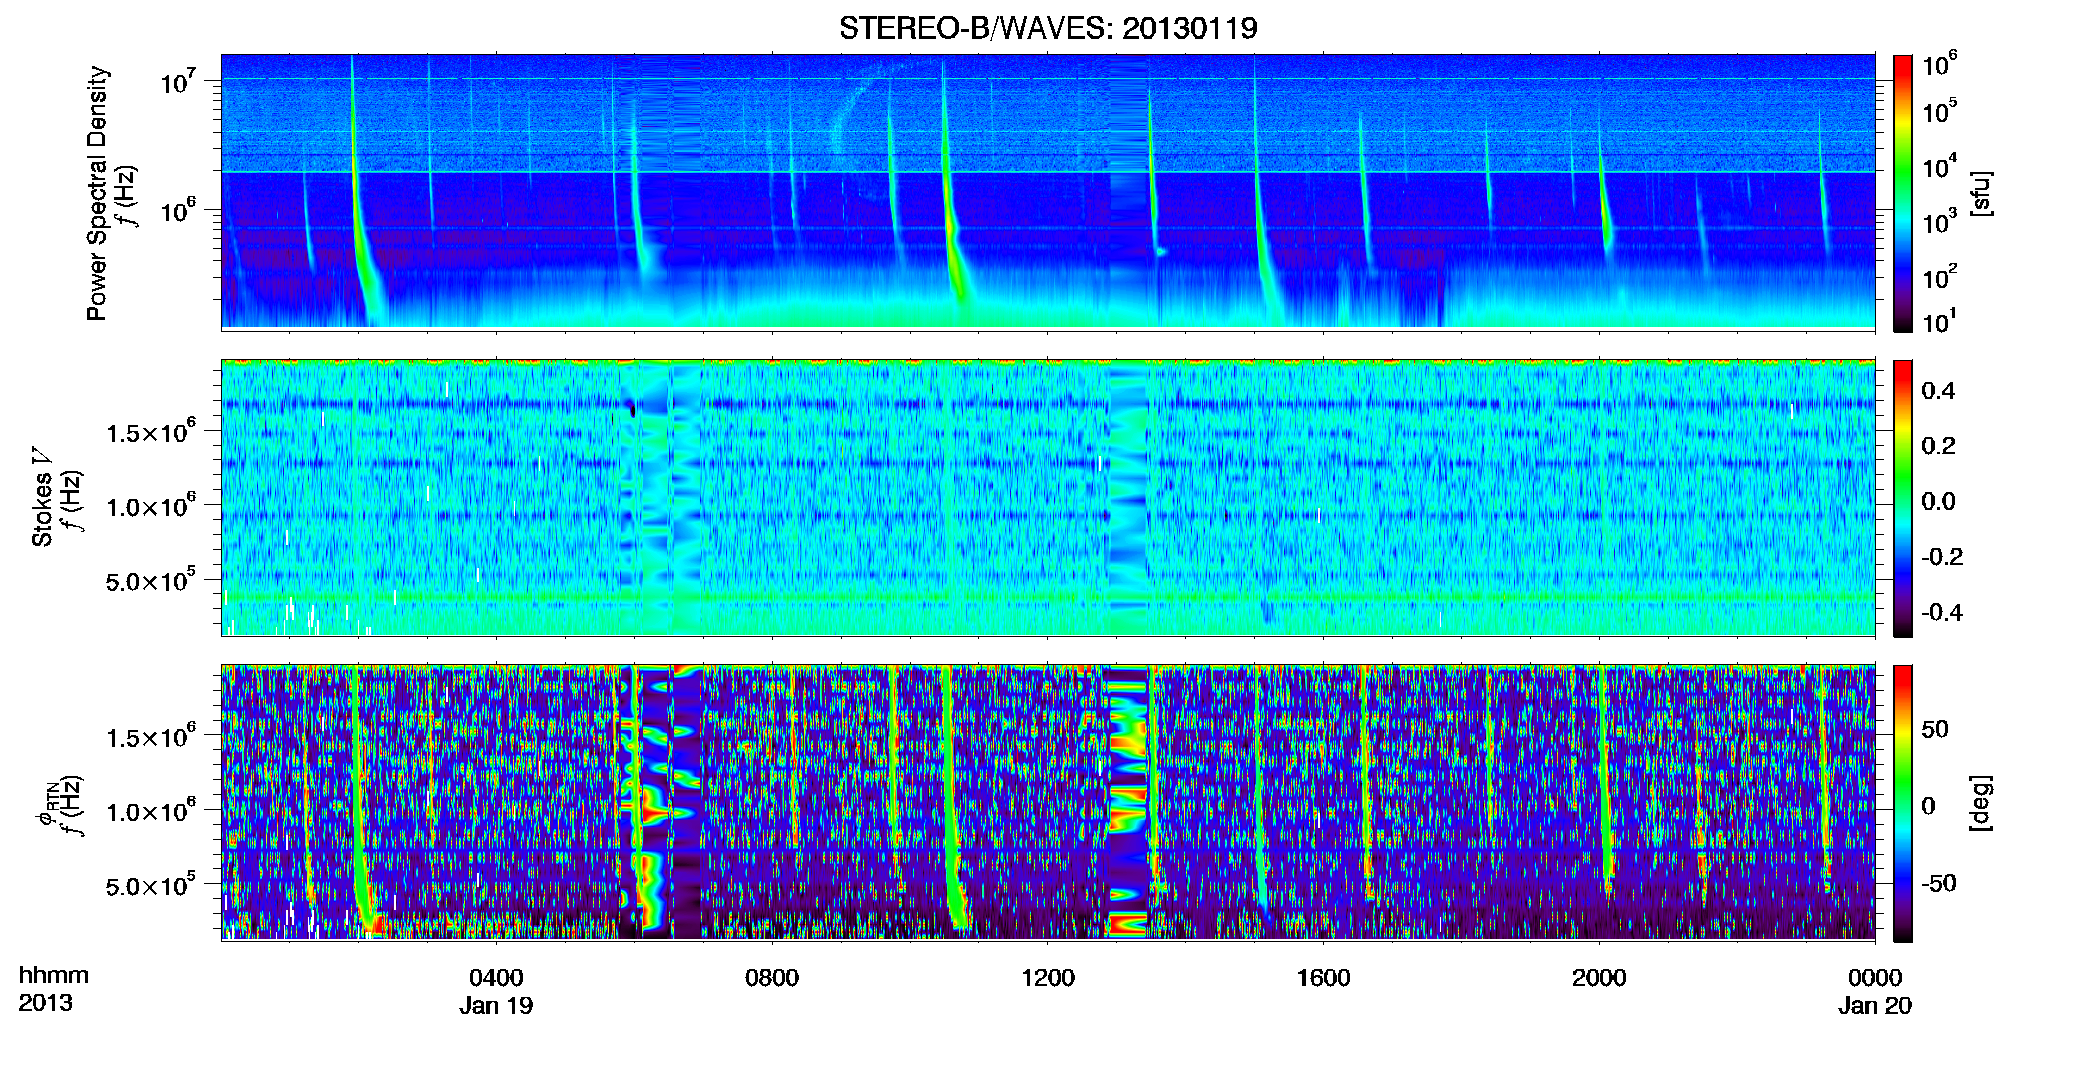Click 1.0×10^6 tick on phi RTN panel

(151, 810)
